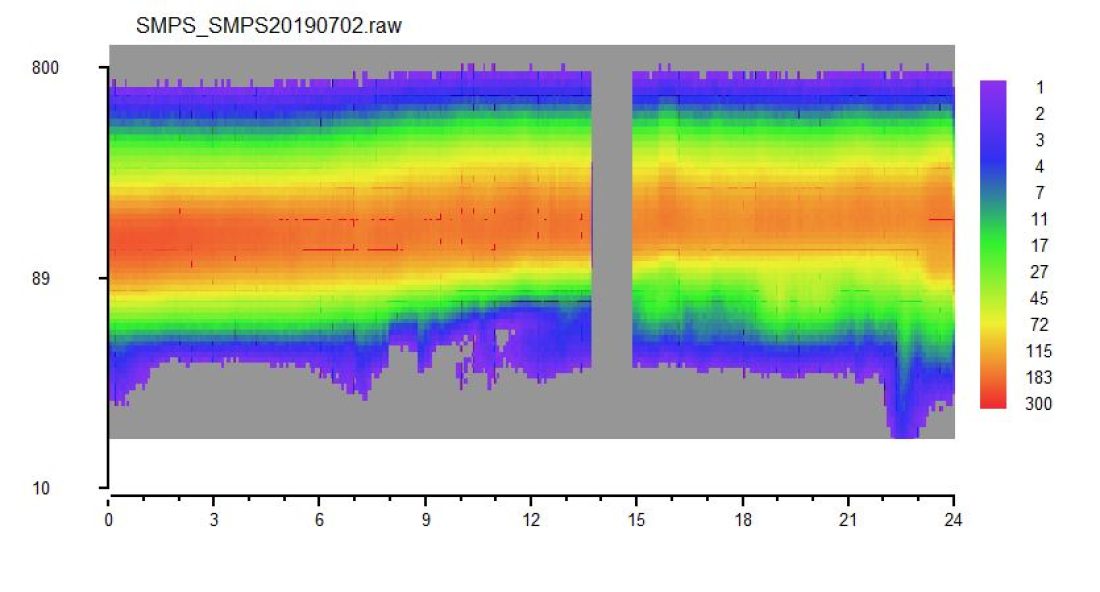Click the SMPS_SMPS20190702.raw chart title
1100x592 pixels.
pos(268,26)
